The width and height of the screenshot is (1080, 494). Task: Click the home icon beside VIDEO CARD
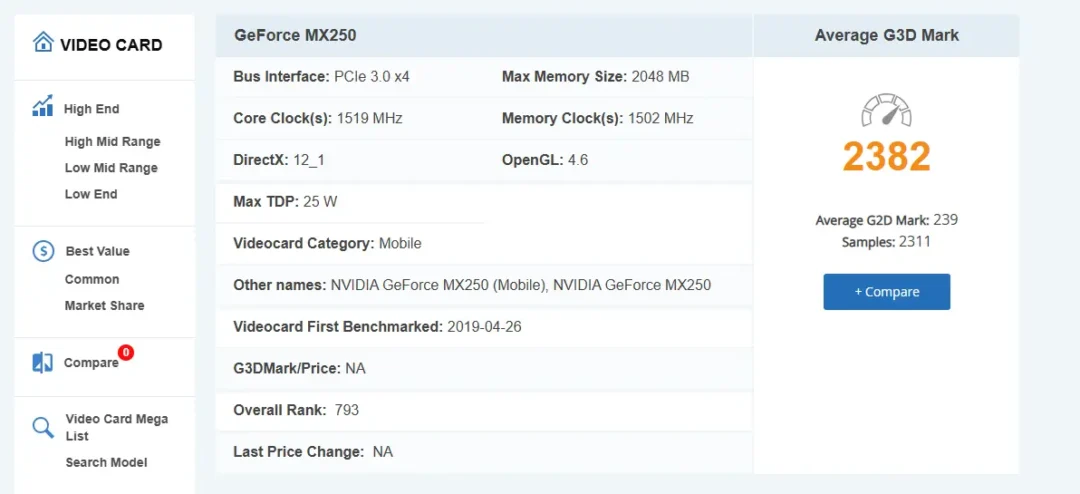(43, 43)
